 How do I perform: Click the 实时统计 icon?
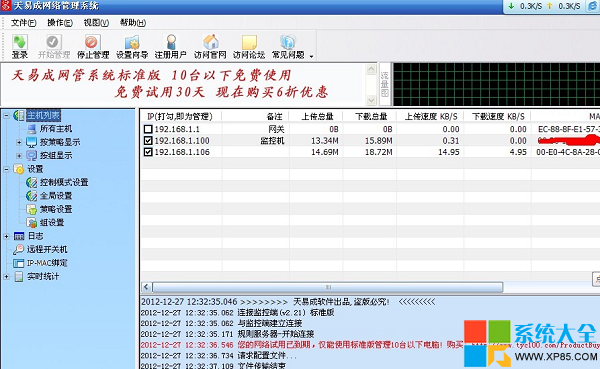point(19,276)
